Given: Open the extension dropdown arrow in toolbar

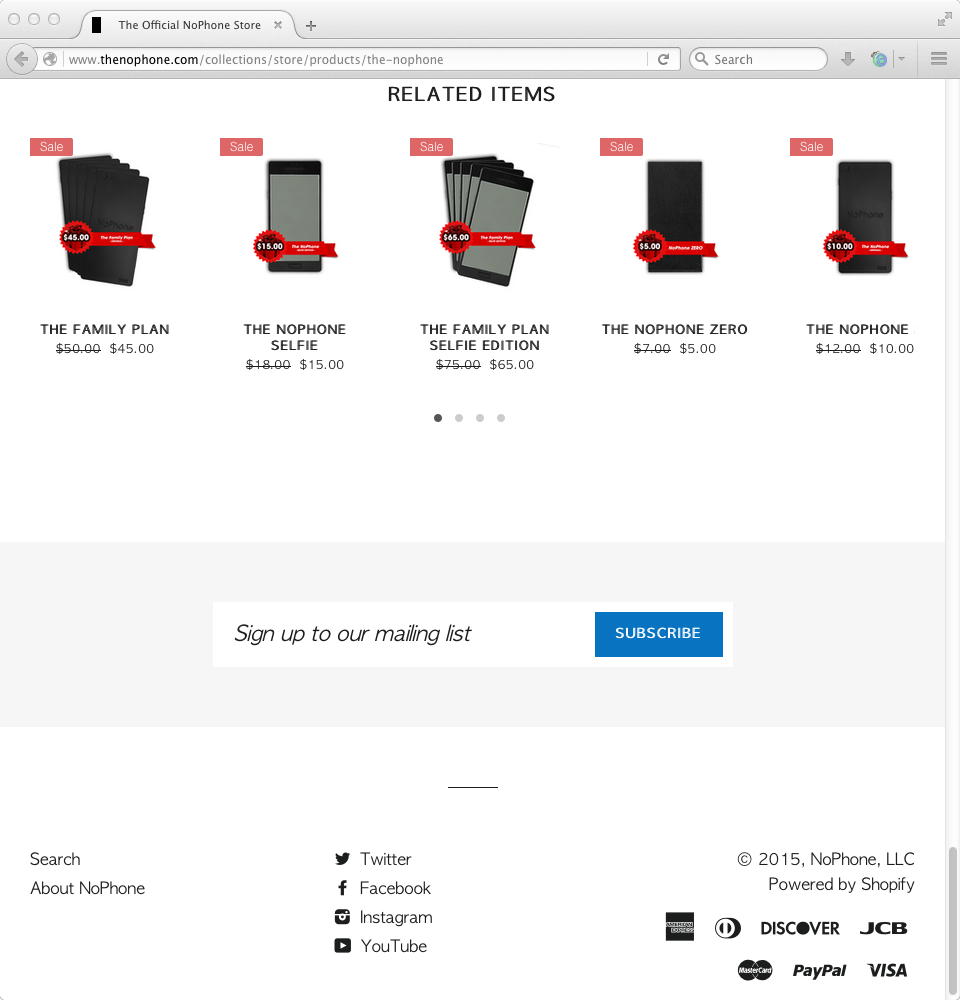Looking at the screenshot, I should 901,59.
